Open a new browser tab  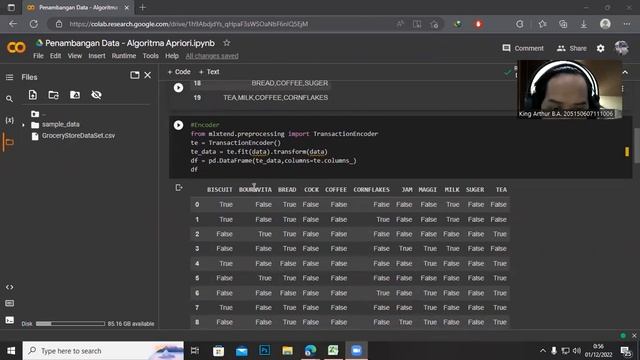point(142,7)
